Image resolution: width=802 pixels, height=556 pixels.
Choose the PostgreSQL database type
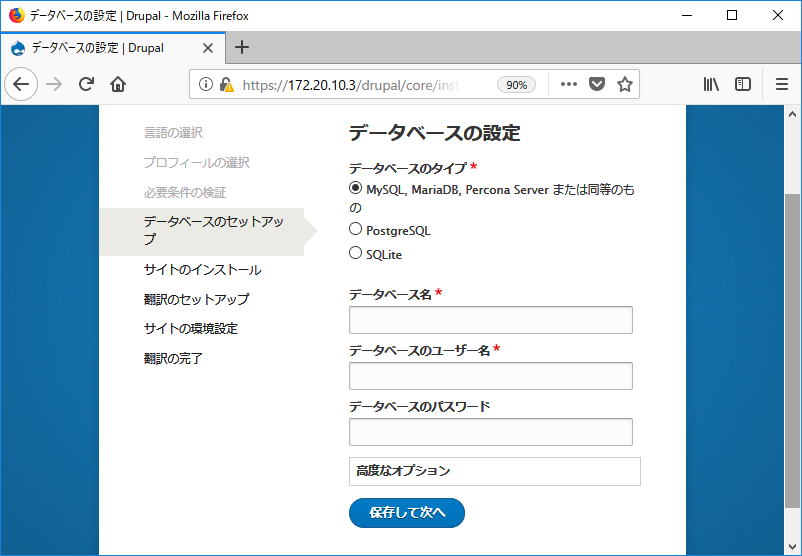tap(355, 229)
